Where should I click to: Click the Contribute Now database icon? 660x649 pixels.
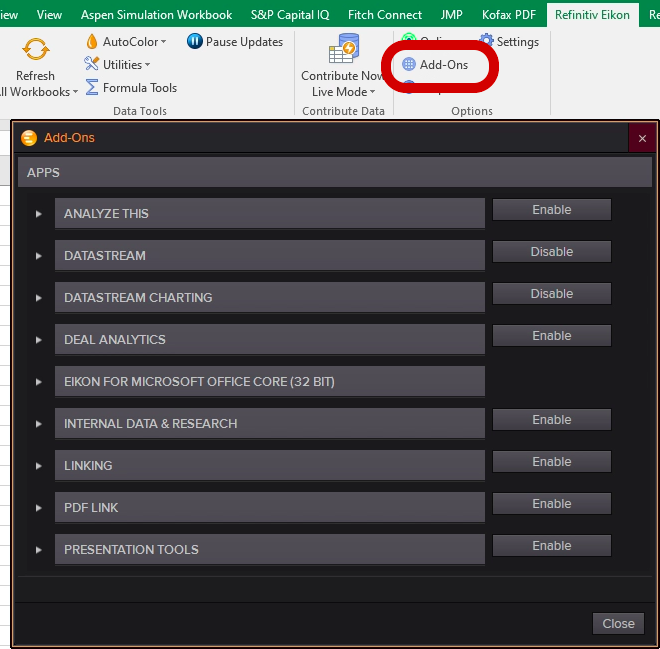click(x=347, y=50)
